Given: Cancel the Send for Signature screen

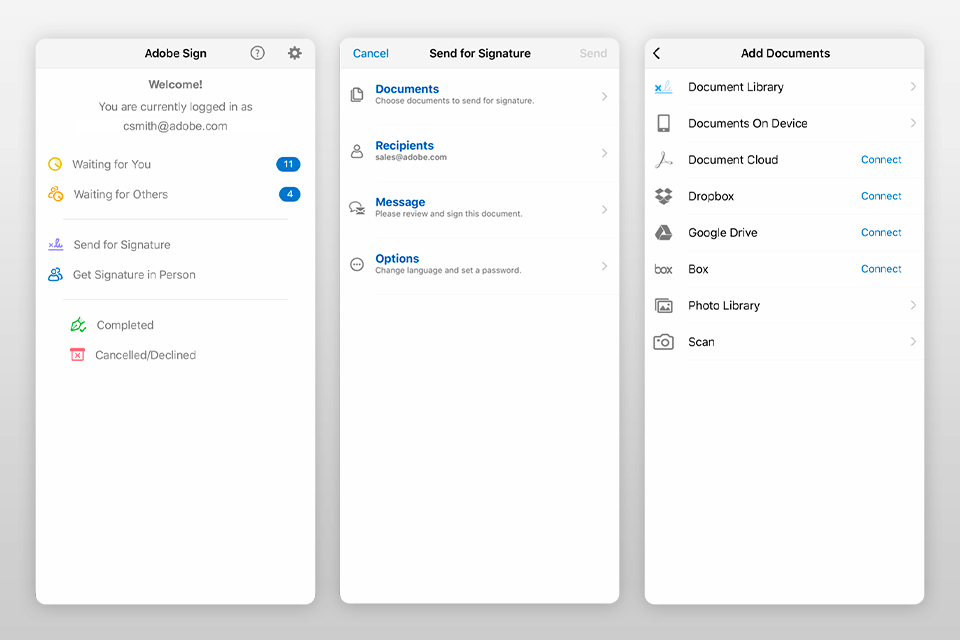Looking at the screenshot, I should [370, 53].
